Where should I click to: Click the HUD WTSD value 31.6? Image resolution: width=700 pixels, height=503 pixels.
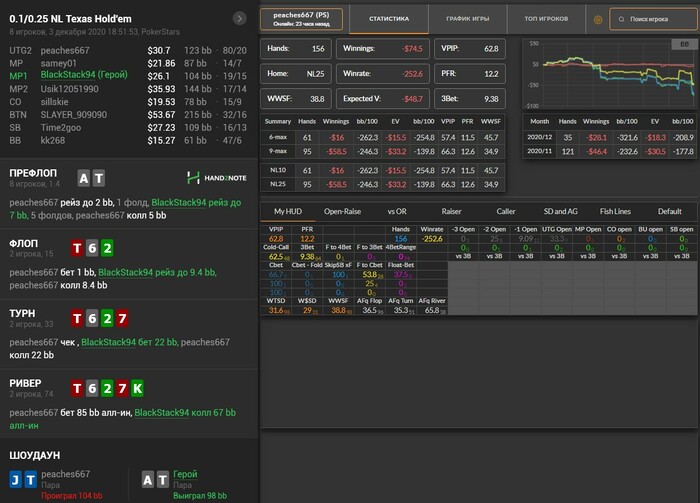277,310
